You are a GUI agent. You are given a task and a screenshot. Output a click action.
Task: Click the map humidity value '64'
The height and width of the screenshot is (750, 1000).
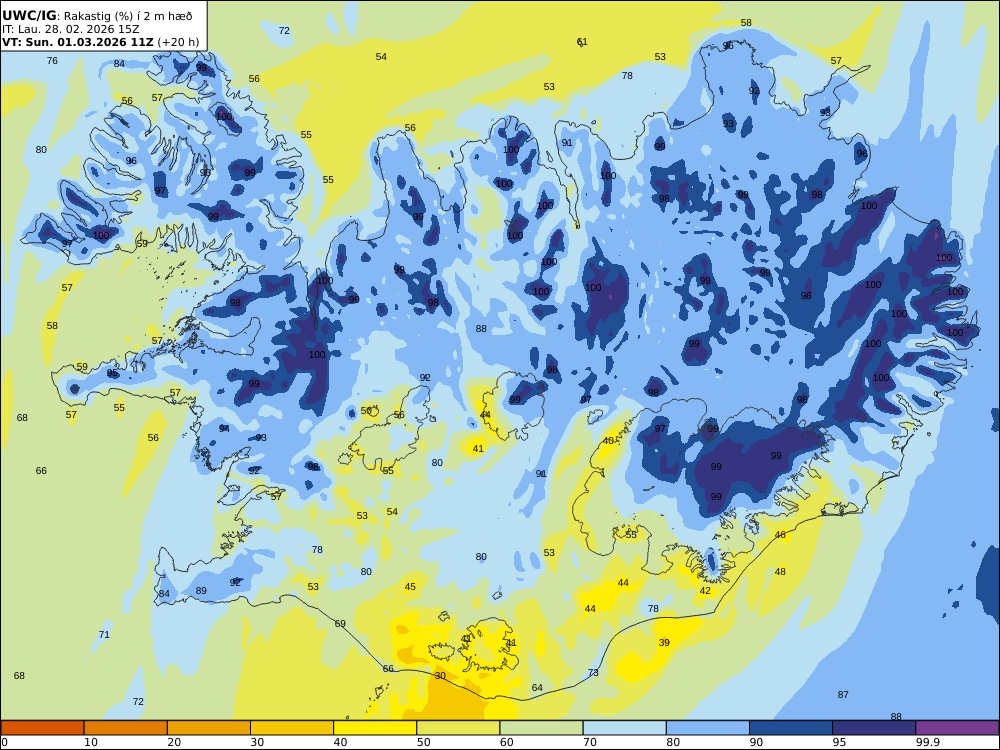[537, 688]
